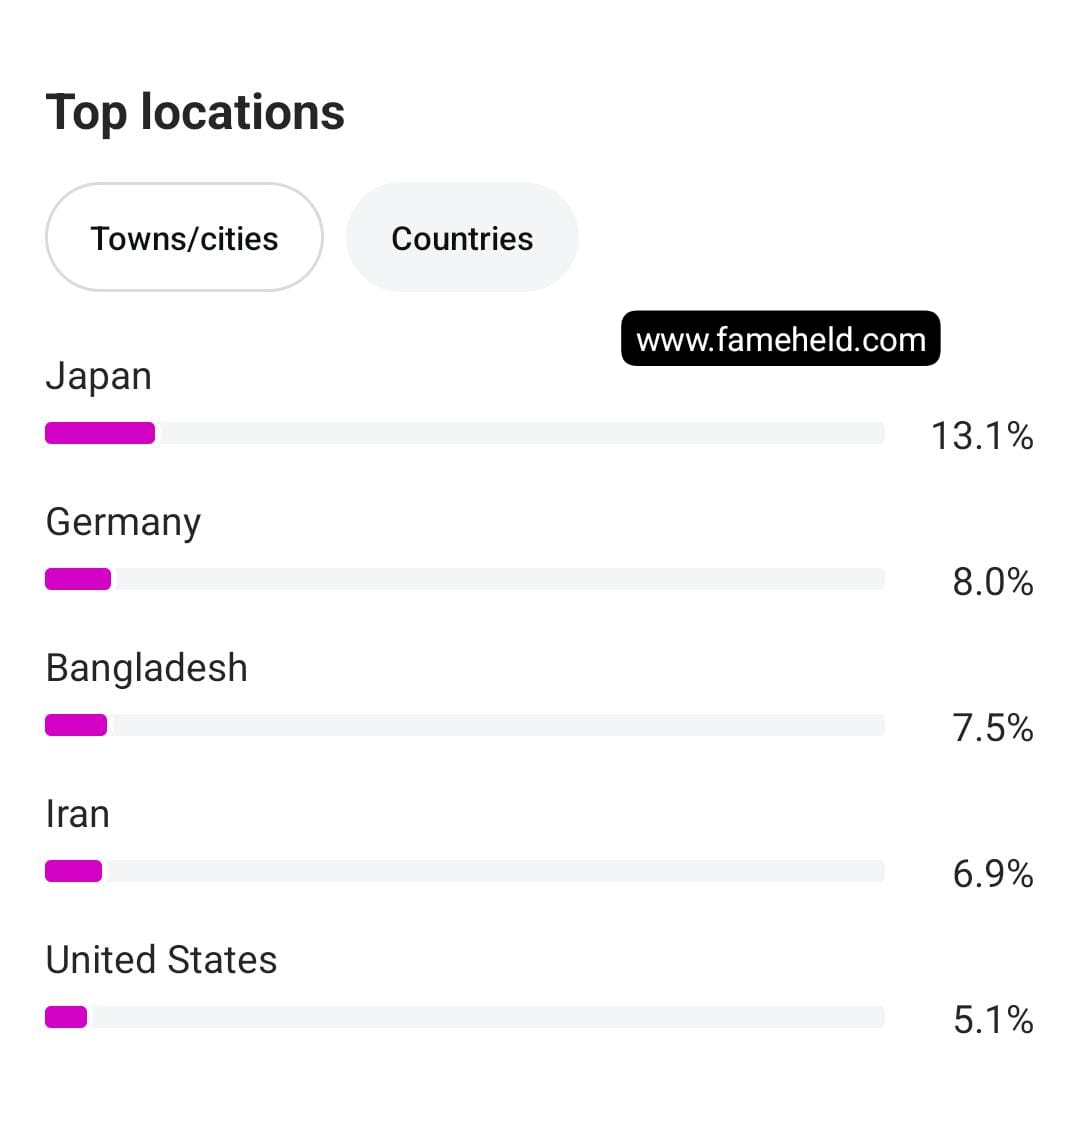Click the unfilled gray track of Japan's bar
Image resolution: width=1080 pixels, height=1123 pixels.
[x=520, y=433]
